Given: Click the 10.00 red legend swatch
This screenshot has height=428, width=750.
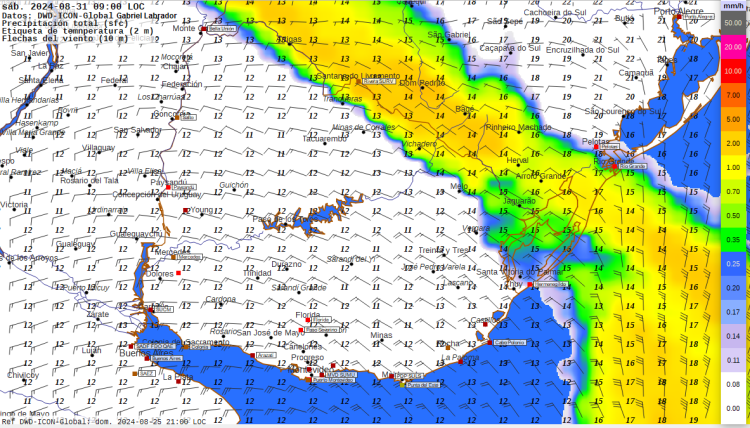Looking at the screenshot, I should click(732, 71).
